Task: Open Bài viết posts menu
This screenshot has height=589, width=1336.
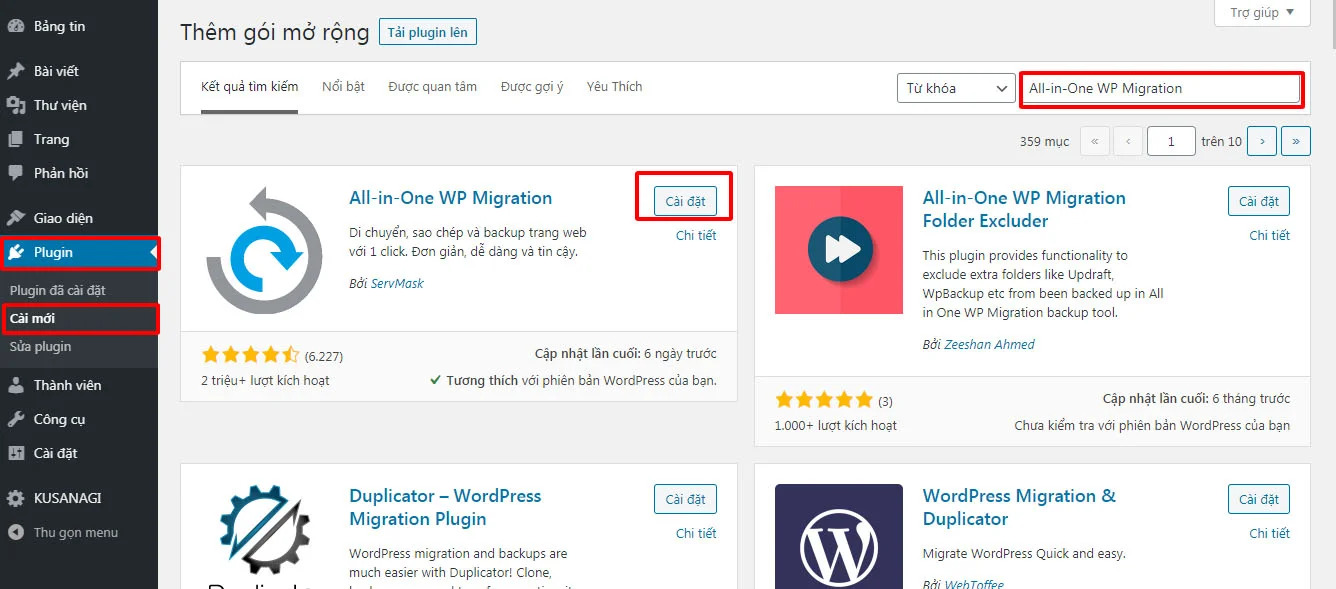Action: click(56, 71)
